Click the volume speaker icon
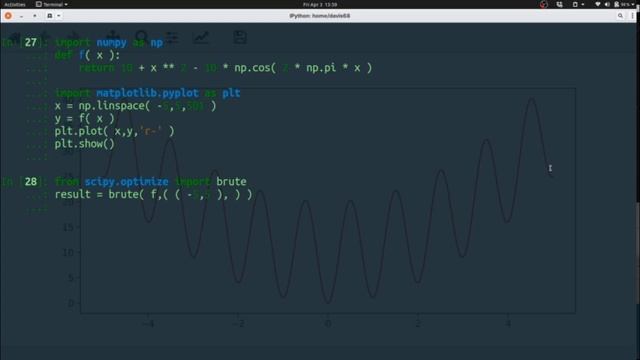This screenshot has height=360, width=640. point(607,4)
